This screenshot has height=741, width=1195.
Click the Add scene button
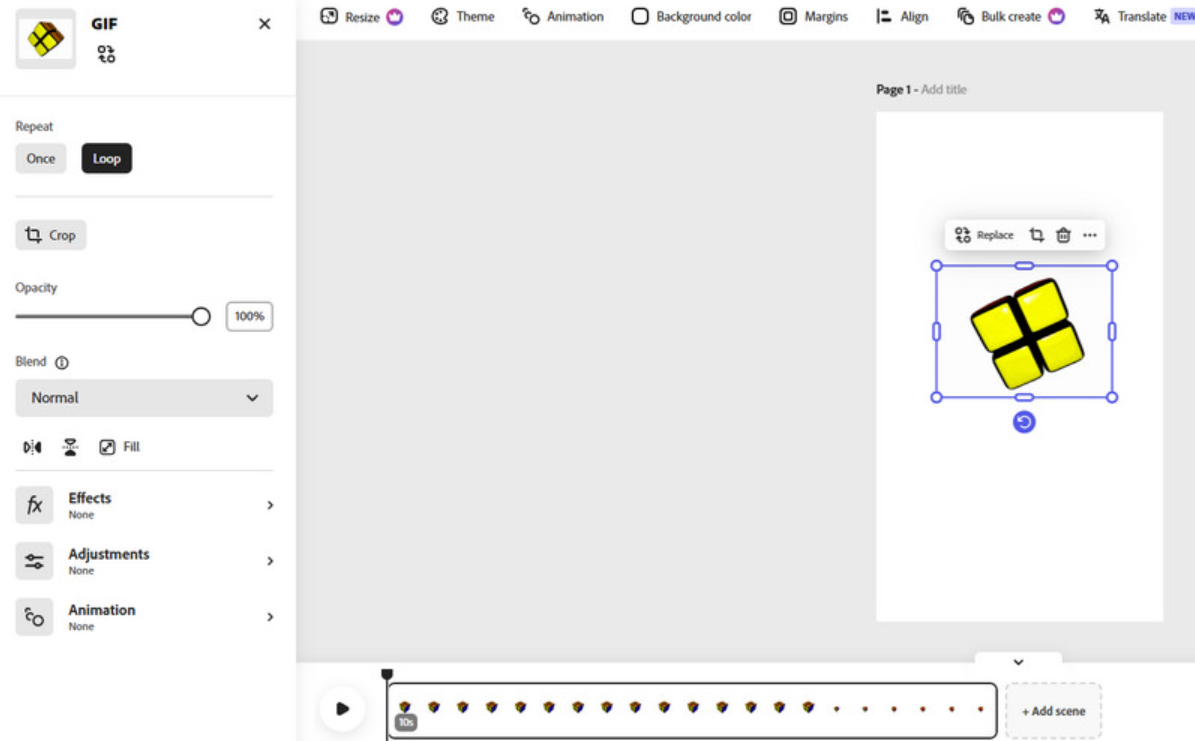pyautogui.click(x=1053, y=711)
